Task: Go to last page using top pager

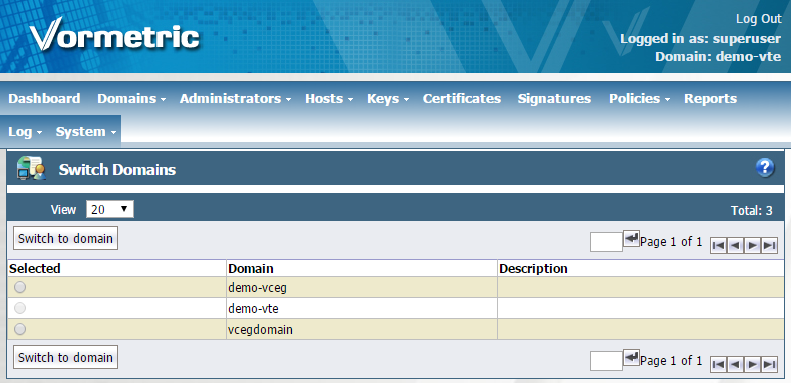Action: coord(769,246)
